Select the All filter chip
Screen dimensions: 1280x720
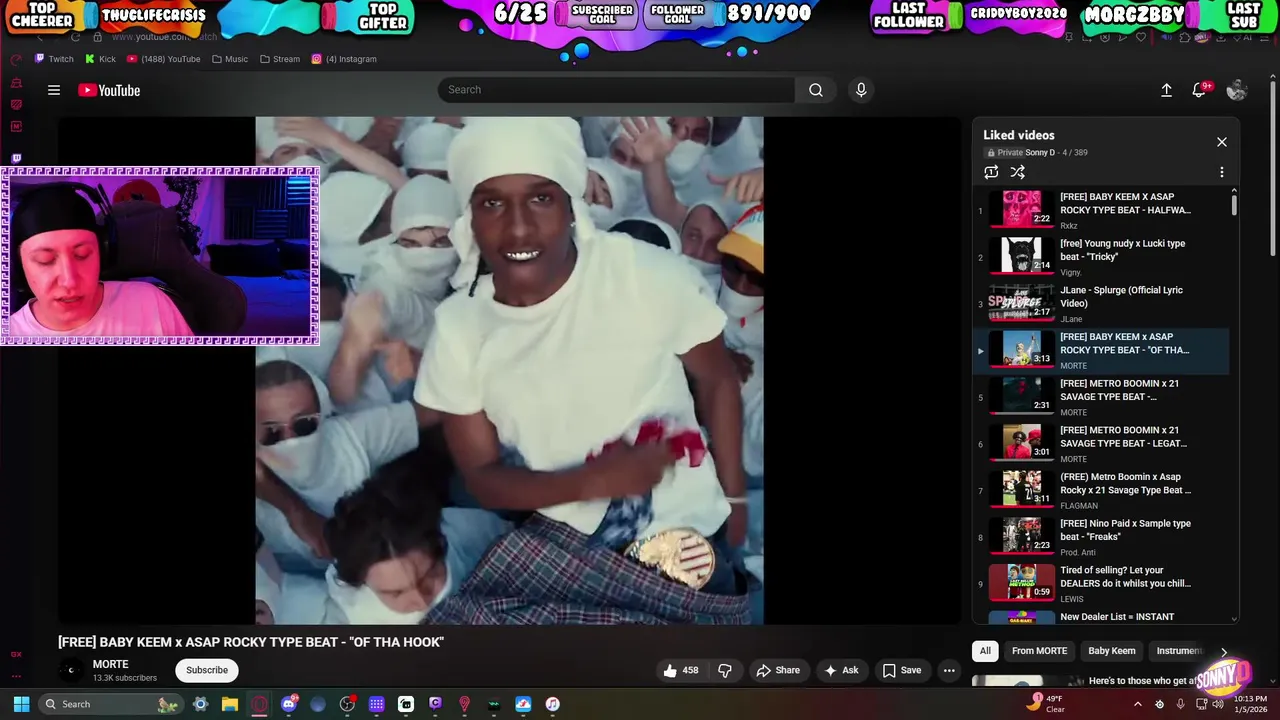tap(985, 651)
